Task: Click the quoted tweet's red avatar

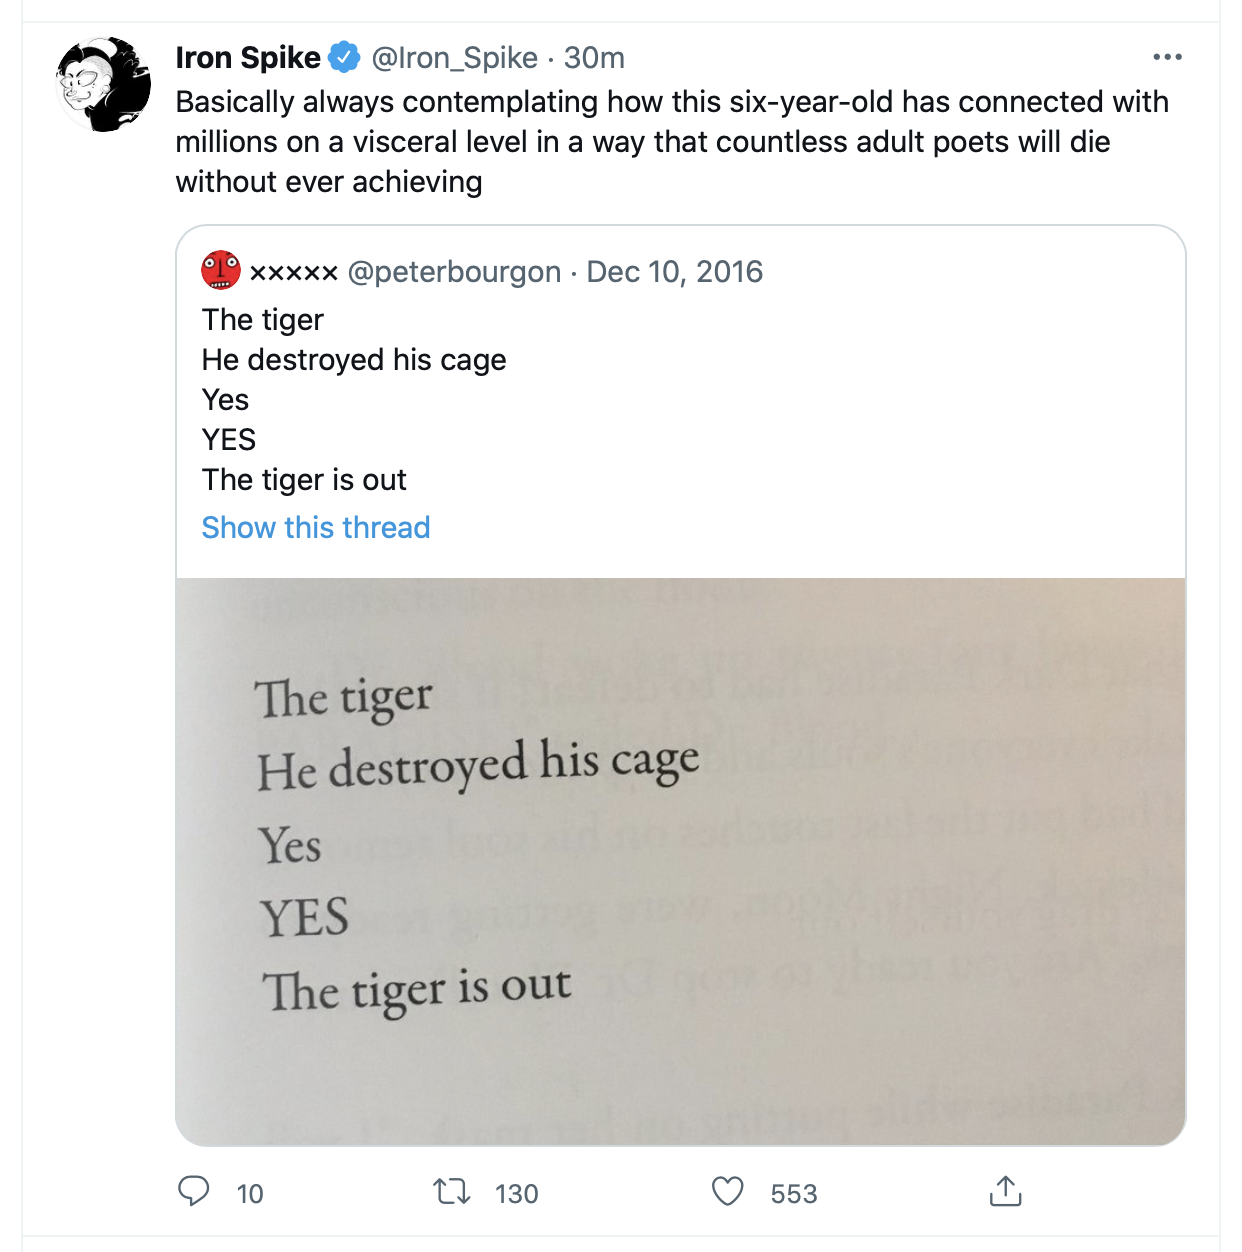Action: click(x=221, y=271)
